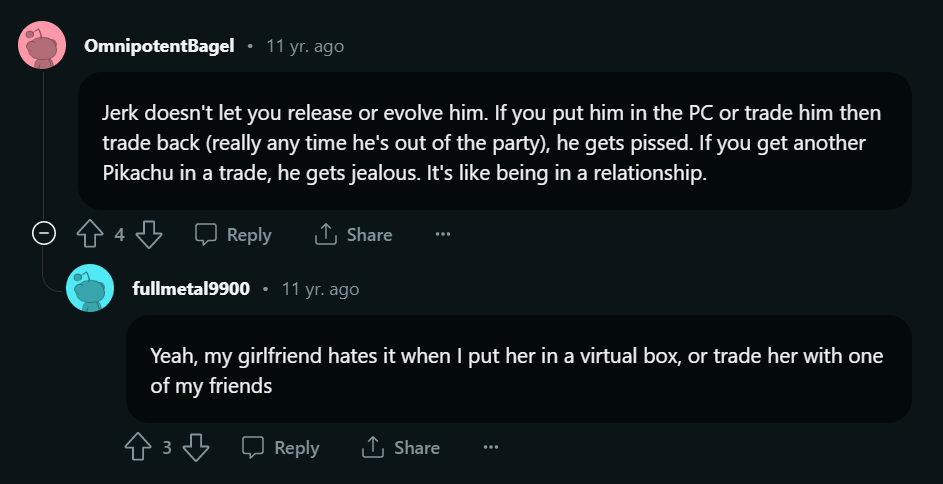
Task: Share OmnipotentBagel's comment
Action: 354,234
